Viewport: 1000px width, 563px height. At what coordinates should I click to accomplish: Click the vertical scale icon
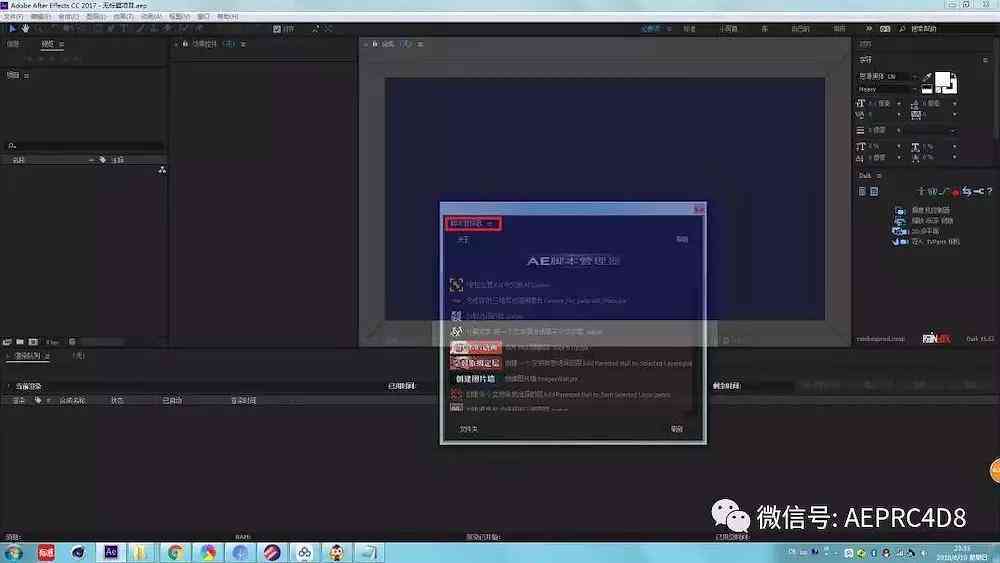[860, 147]
